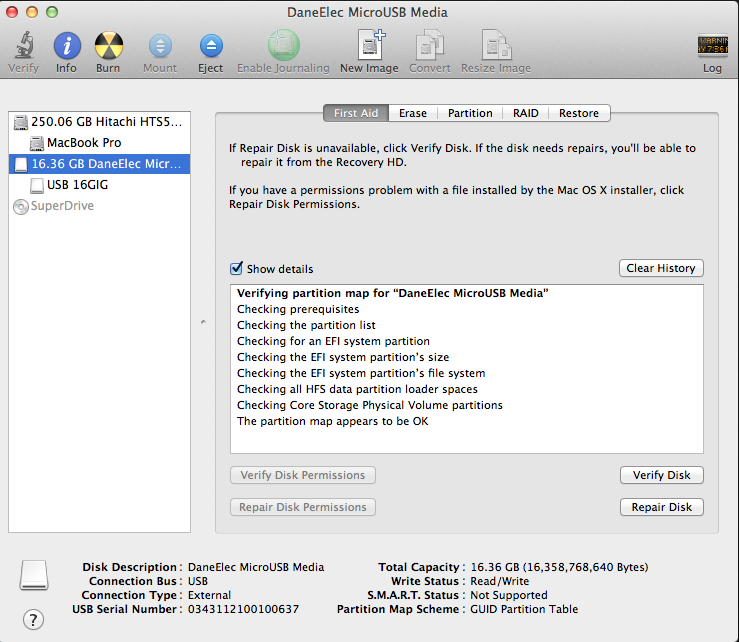Open the RAID tab
Screen dimensions: 739x642
click(x=526, y=113)
